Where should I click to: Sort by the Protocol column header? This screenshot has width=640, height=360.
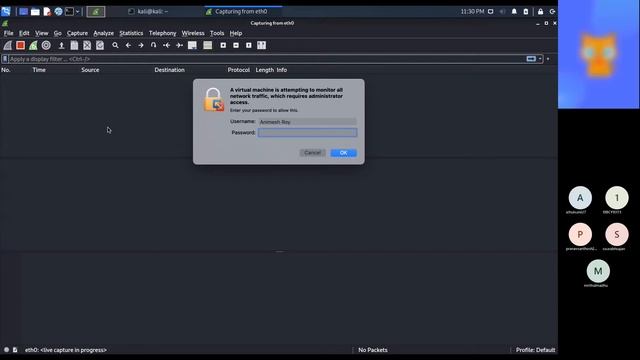[239, 70]
